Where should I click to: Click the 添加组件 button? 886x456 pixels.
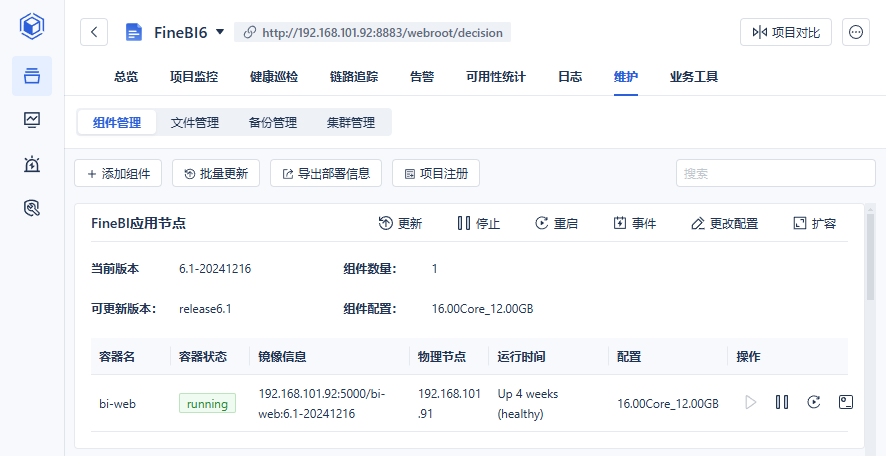pyautogui.click(x=118, y=173)
